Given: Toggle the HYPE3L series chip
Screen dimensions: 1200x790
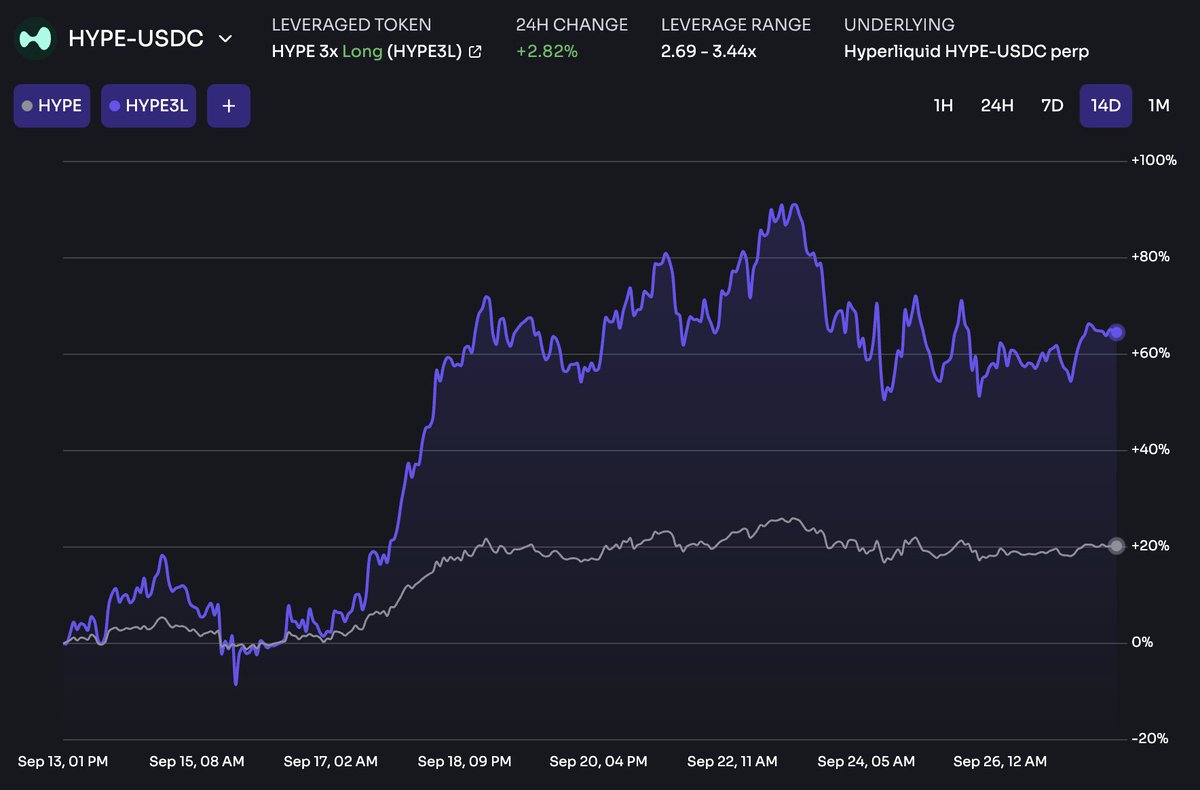Looking at the screenshot, I should [149, 106].
